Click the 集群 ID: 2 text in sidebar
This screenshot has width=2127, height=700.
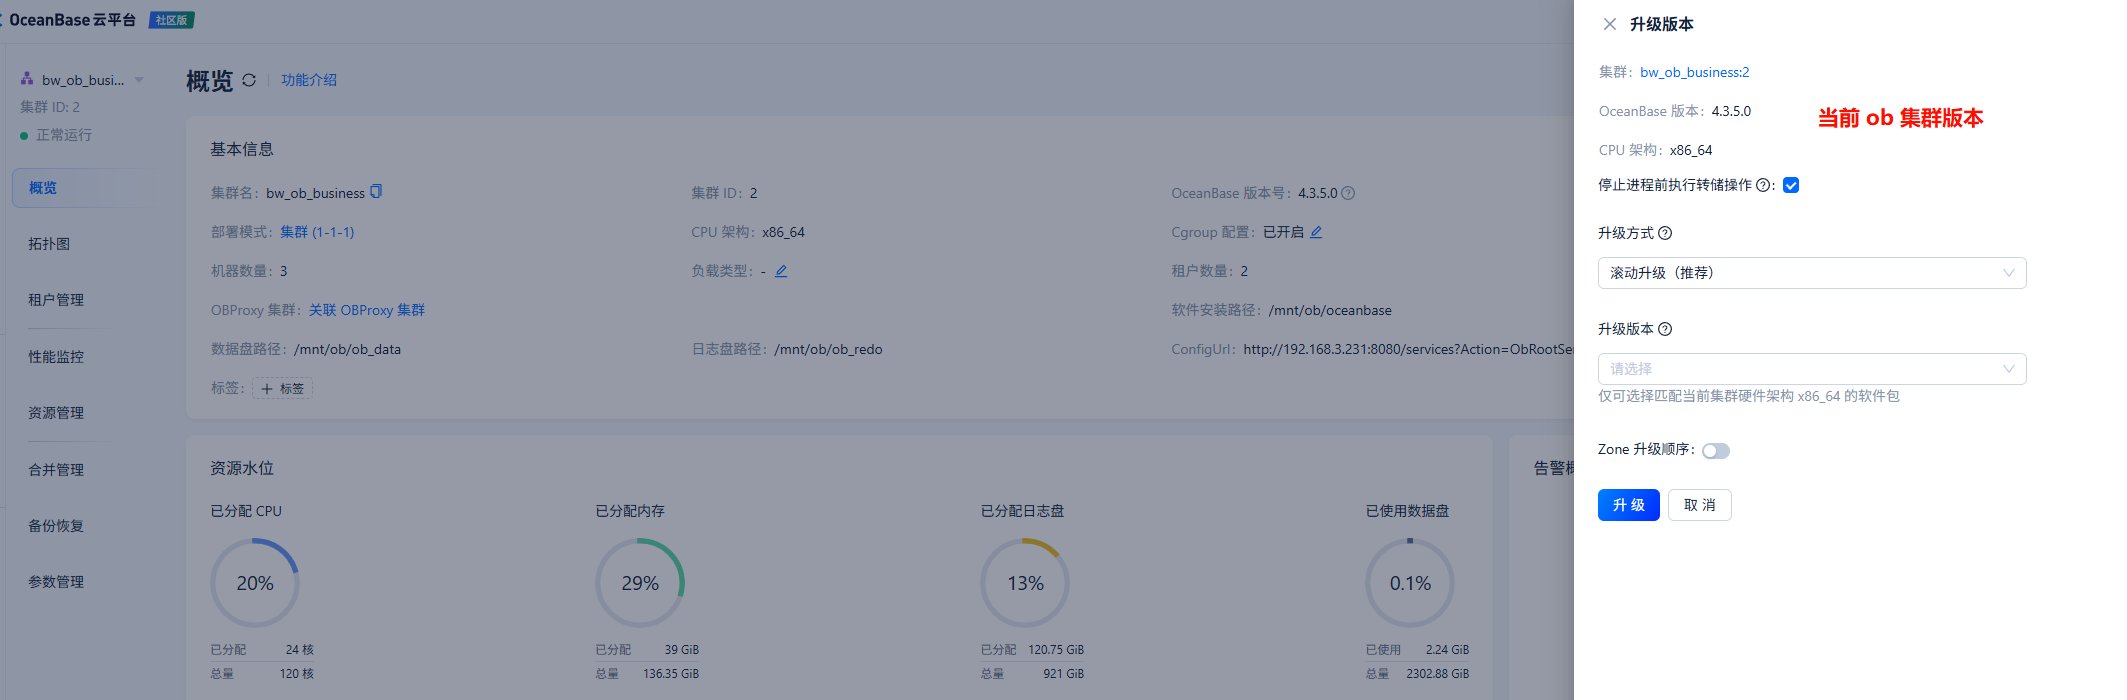click(x=50, y=107)
